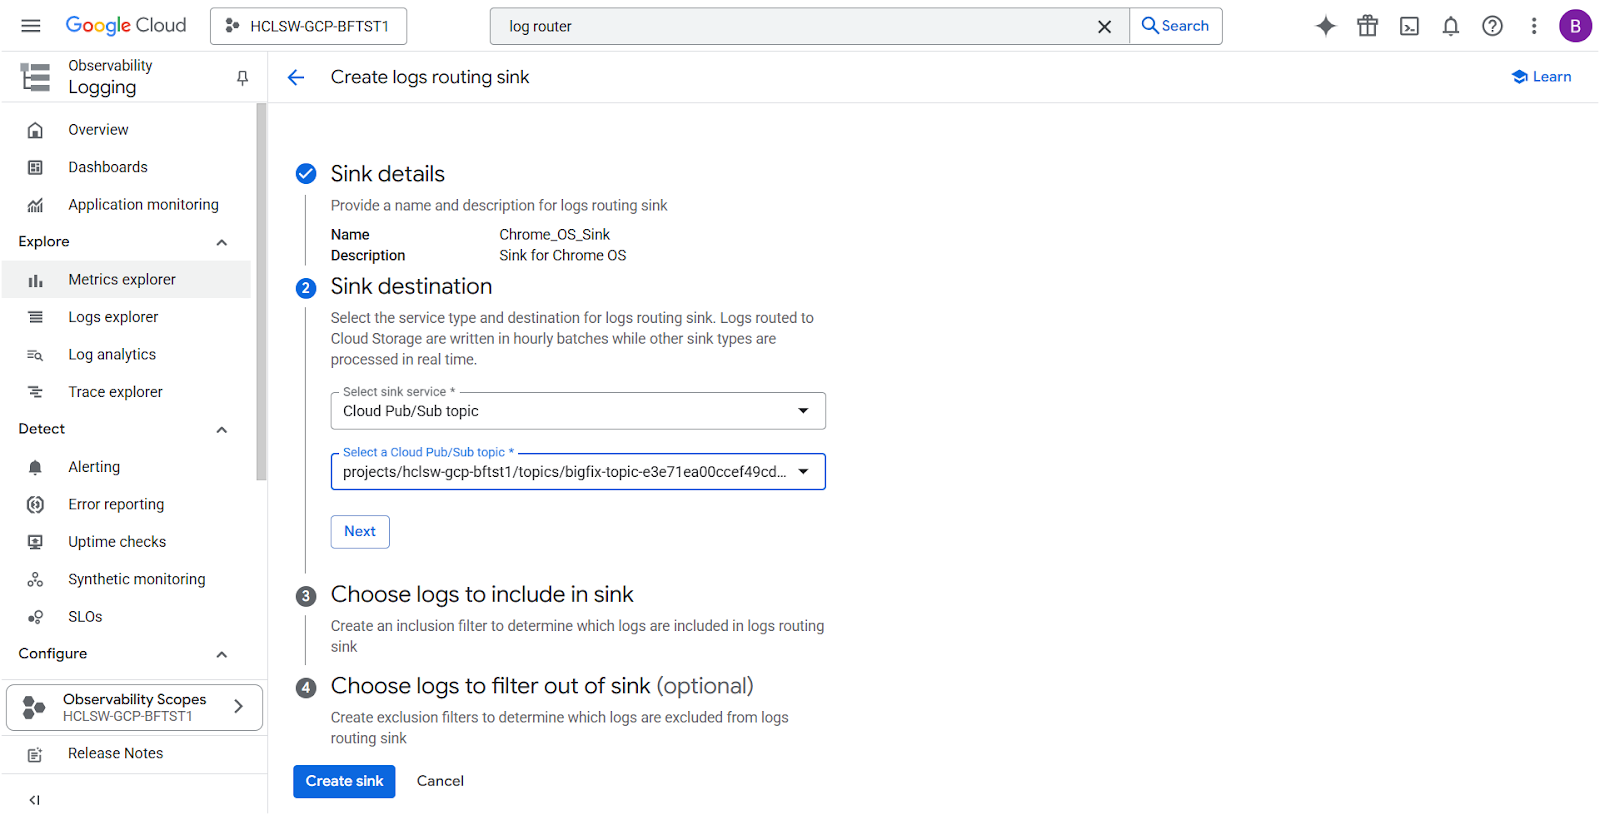Select the HCLSW-GCP-BFTST1 project picker
The image size is (1600, 815).
[x=308, y=26]
